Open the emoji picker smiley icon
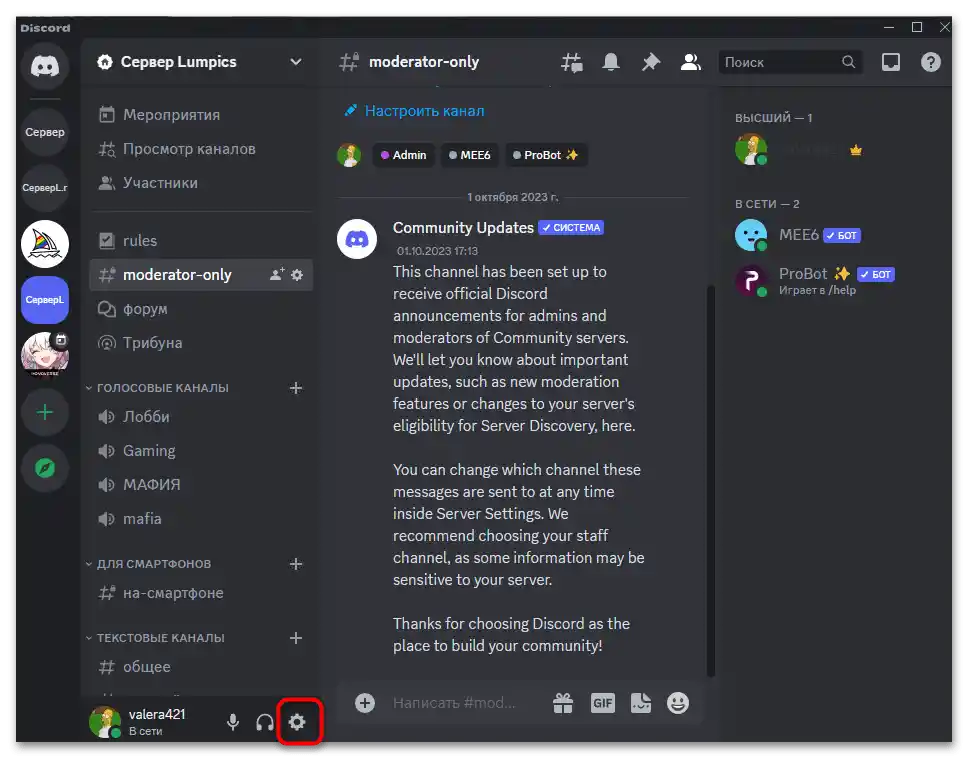This screenshot has width=968, height=758. point(678,702)
